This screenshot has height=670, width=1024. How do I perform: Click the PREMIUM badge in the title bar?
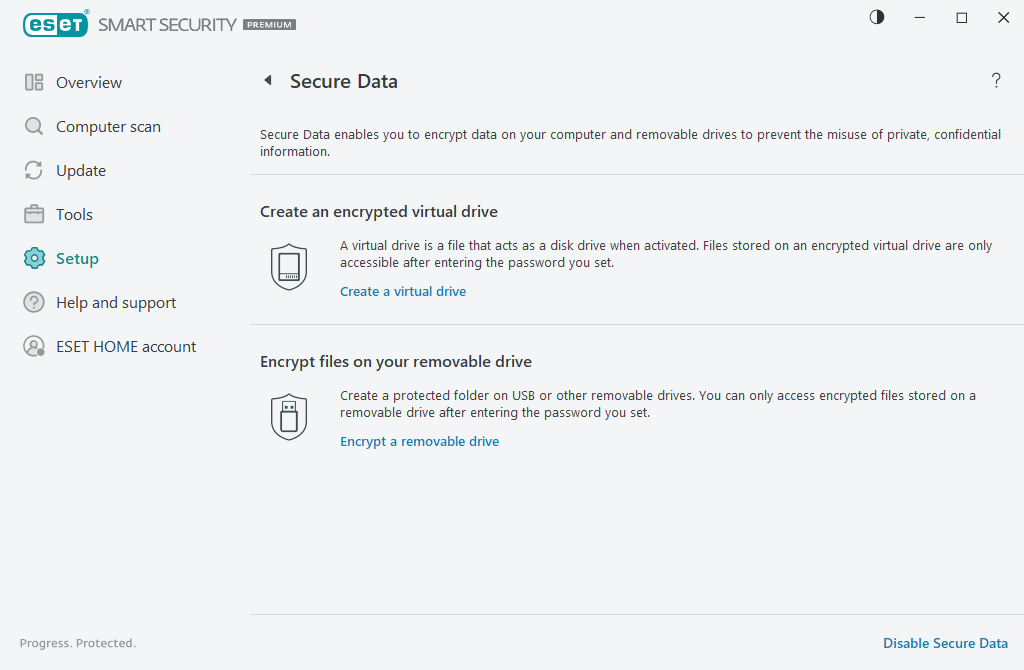(x=268, y=24)
